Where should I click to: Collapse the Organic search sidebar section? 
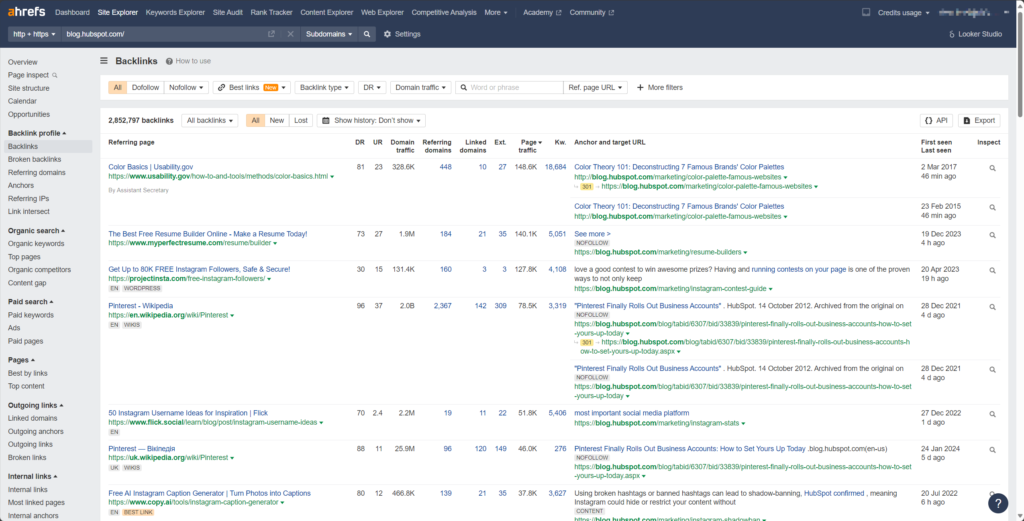tap(35, 230)
